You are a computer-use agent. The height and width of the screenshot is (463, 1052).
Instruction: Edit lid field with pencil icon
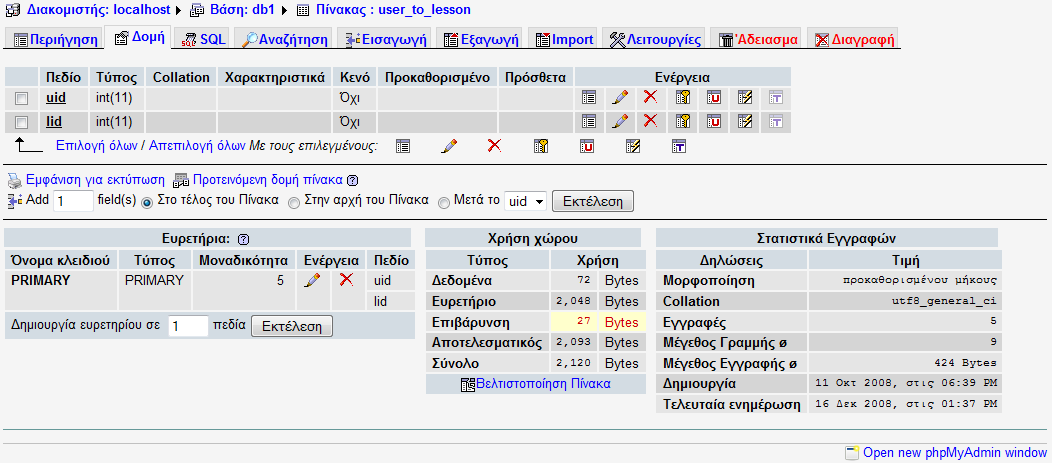pyautogui.click(x=620, y=121)
